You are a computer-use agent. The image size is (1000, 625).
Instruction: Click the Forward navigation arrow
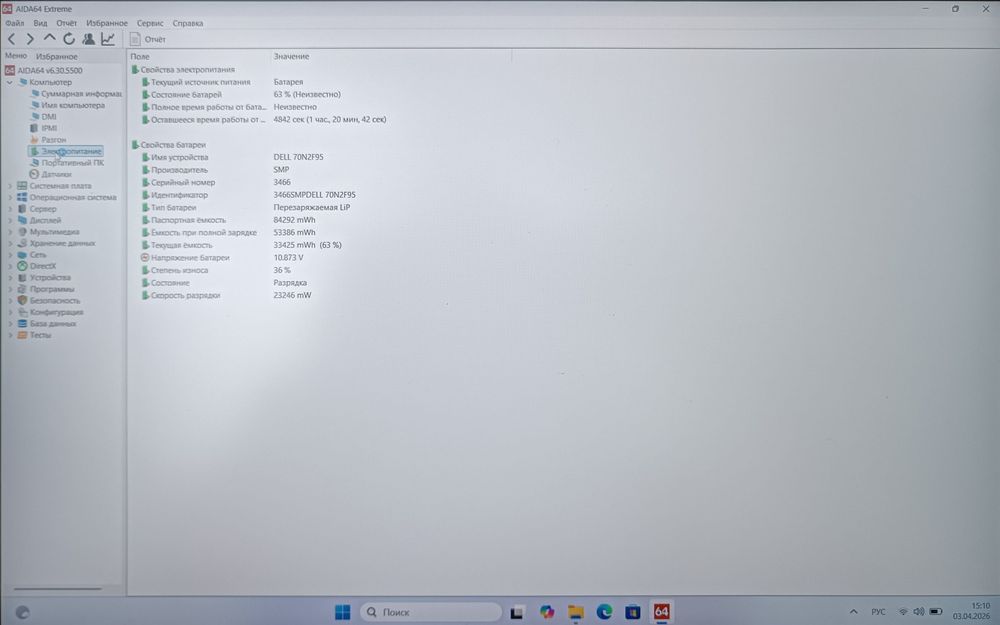click(x=30, y=40)
